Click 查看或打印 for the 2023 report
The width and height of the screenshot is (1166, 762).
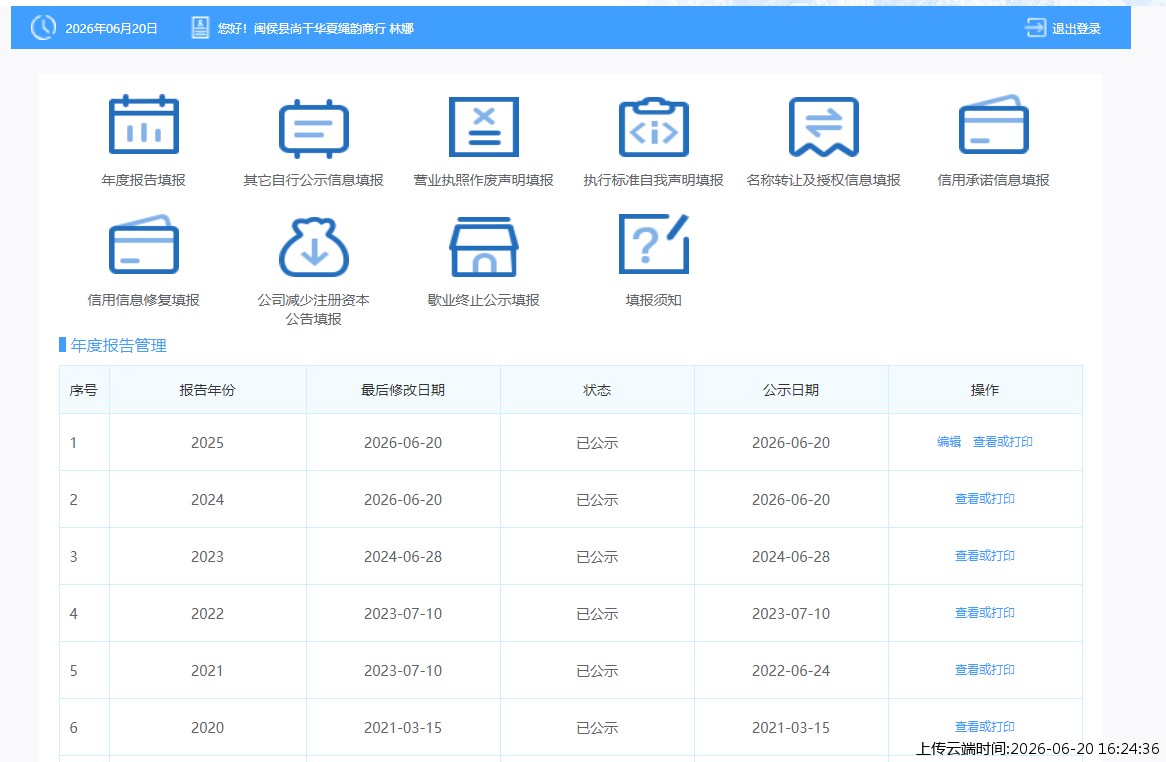985,556
